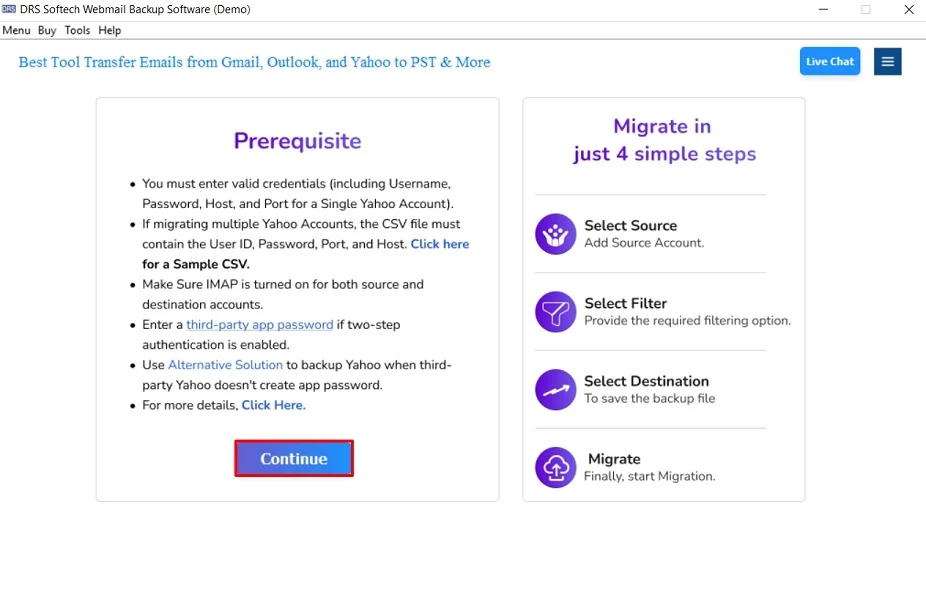Click the Migrate upload icon

[555, 466]
